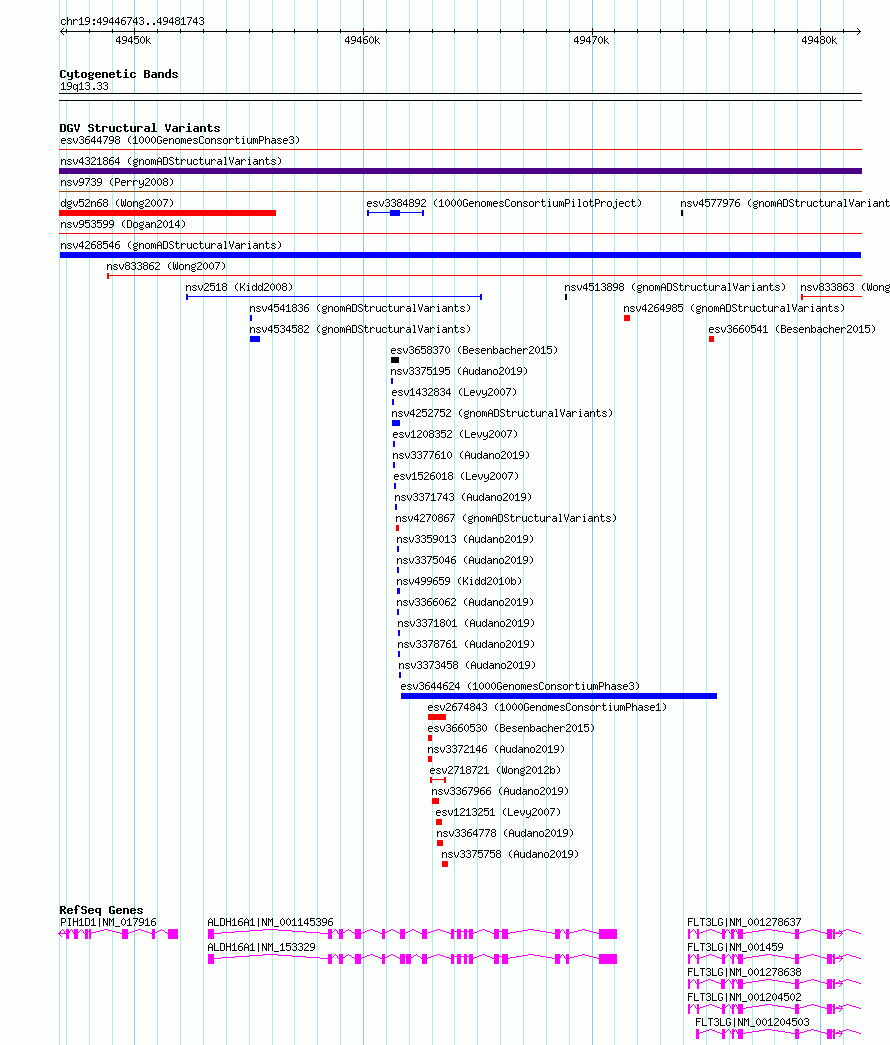890x1045 pixels.
Task: Select the purple nsv4321864 variant bar
Action: coord(461,171)
